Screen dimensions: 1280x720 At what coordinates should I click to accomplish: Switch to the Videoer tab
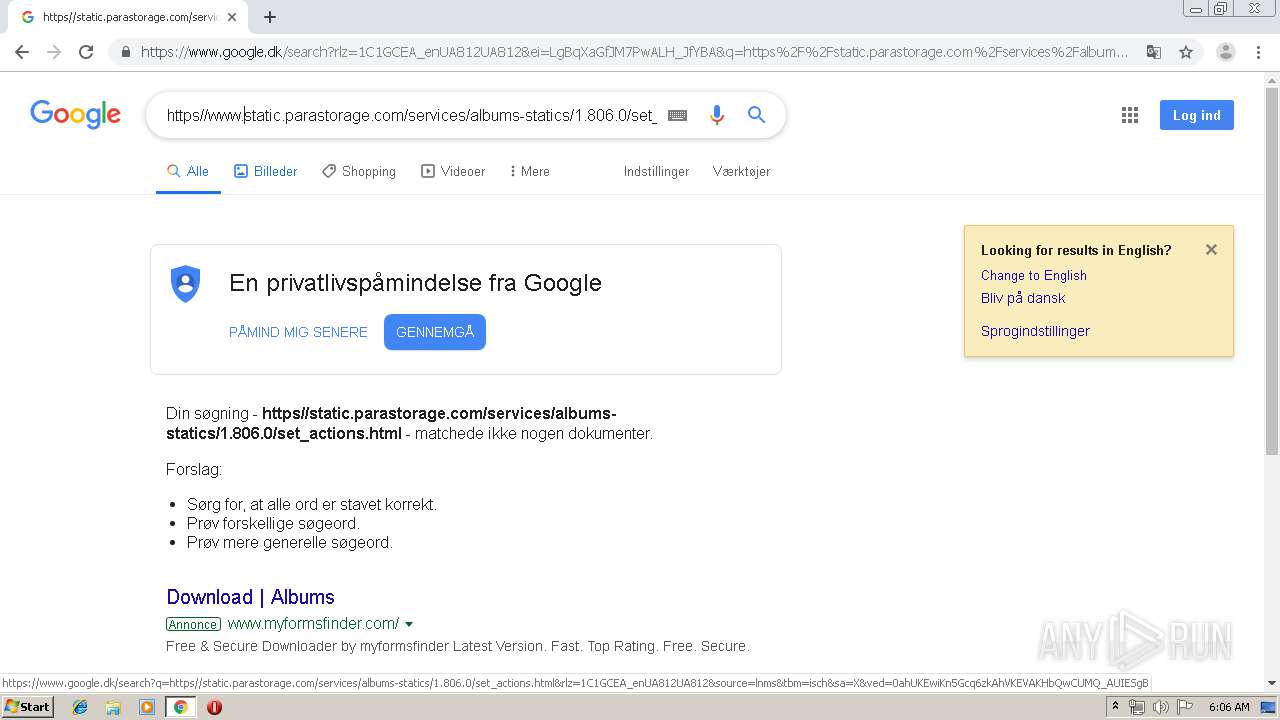pos(453,171)
